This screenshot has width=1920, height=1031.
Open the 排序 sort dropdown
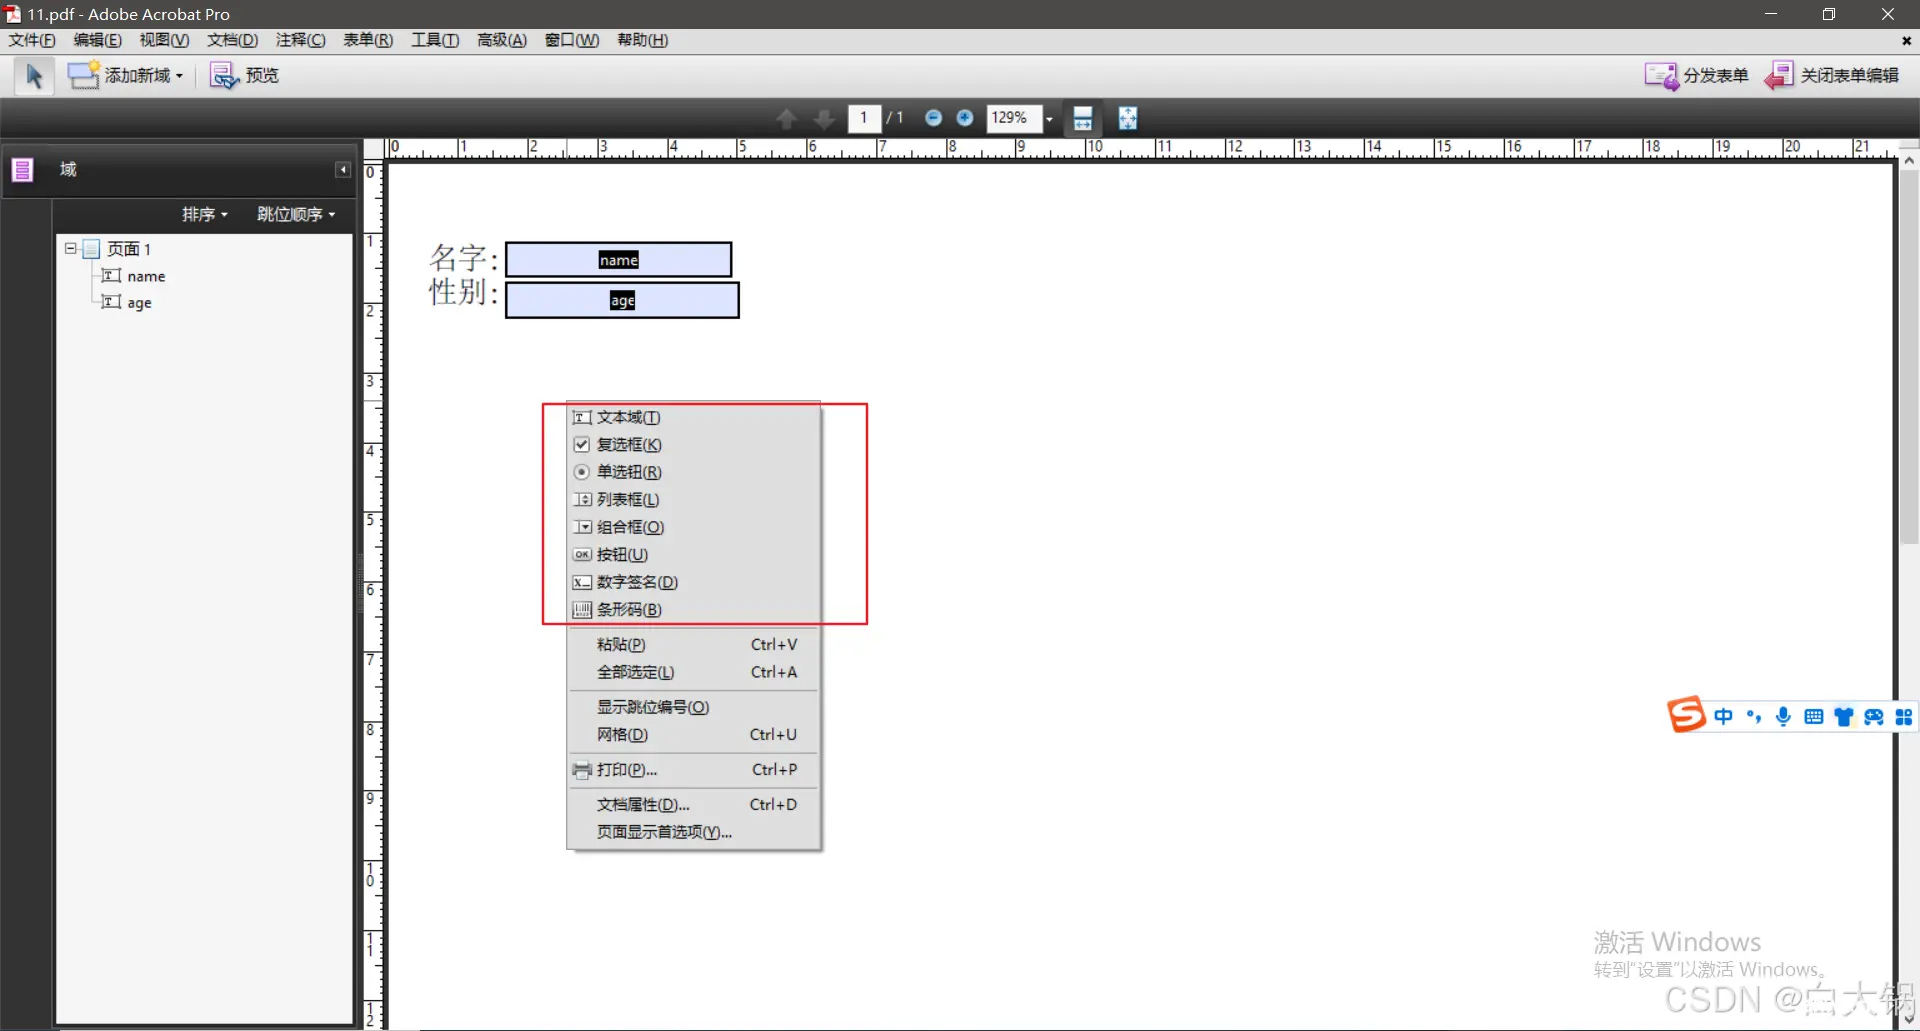pyautogui.click(x=205, y=214)
